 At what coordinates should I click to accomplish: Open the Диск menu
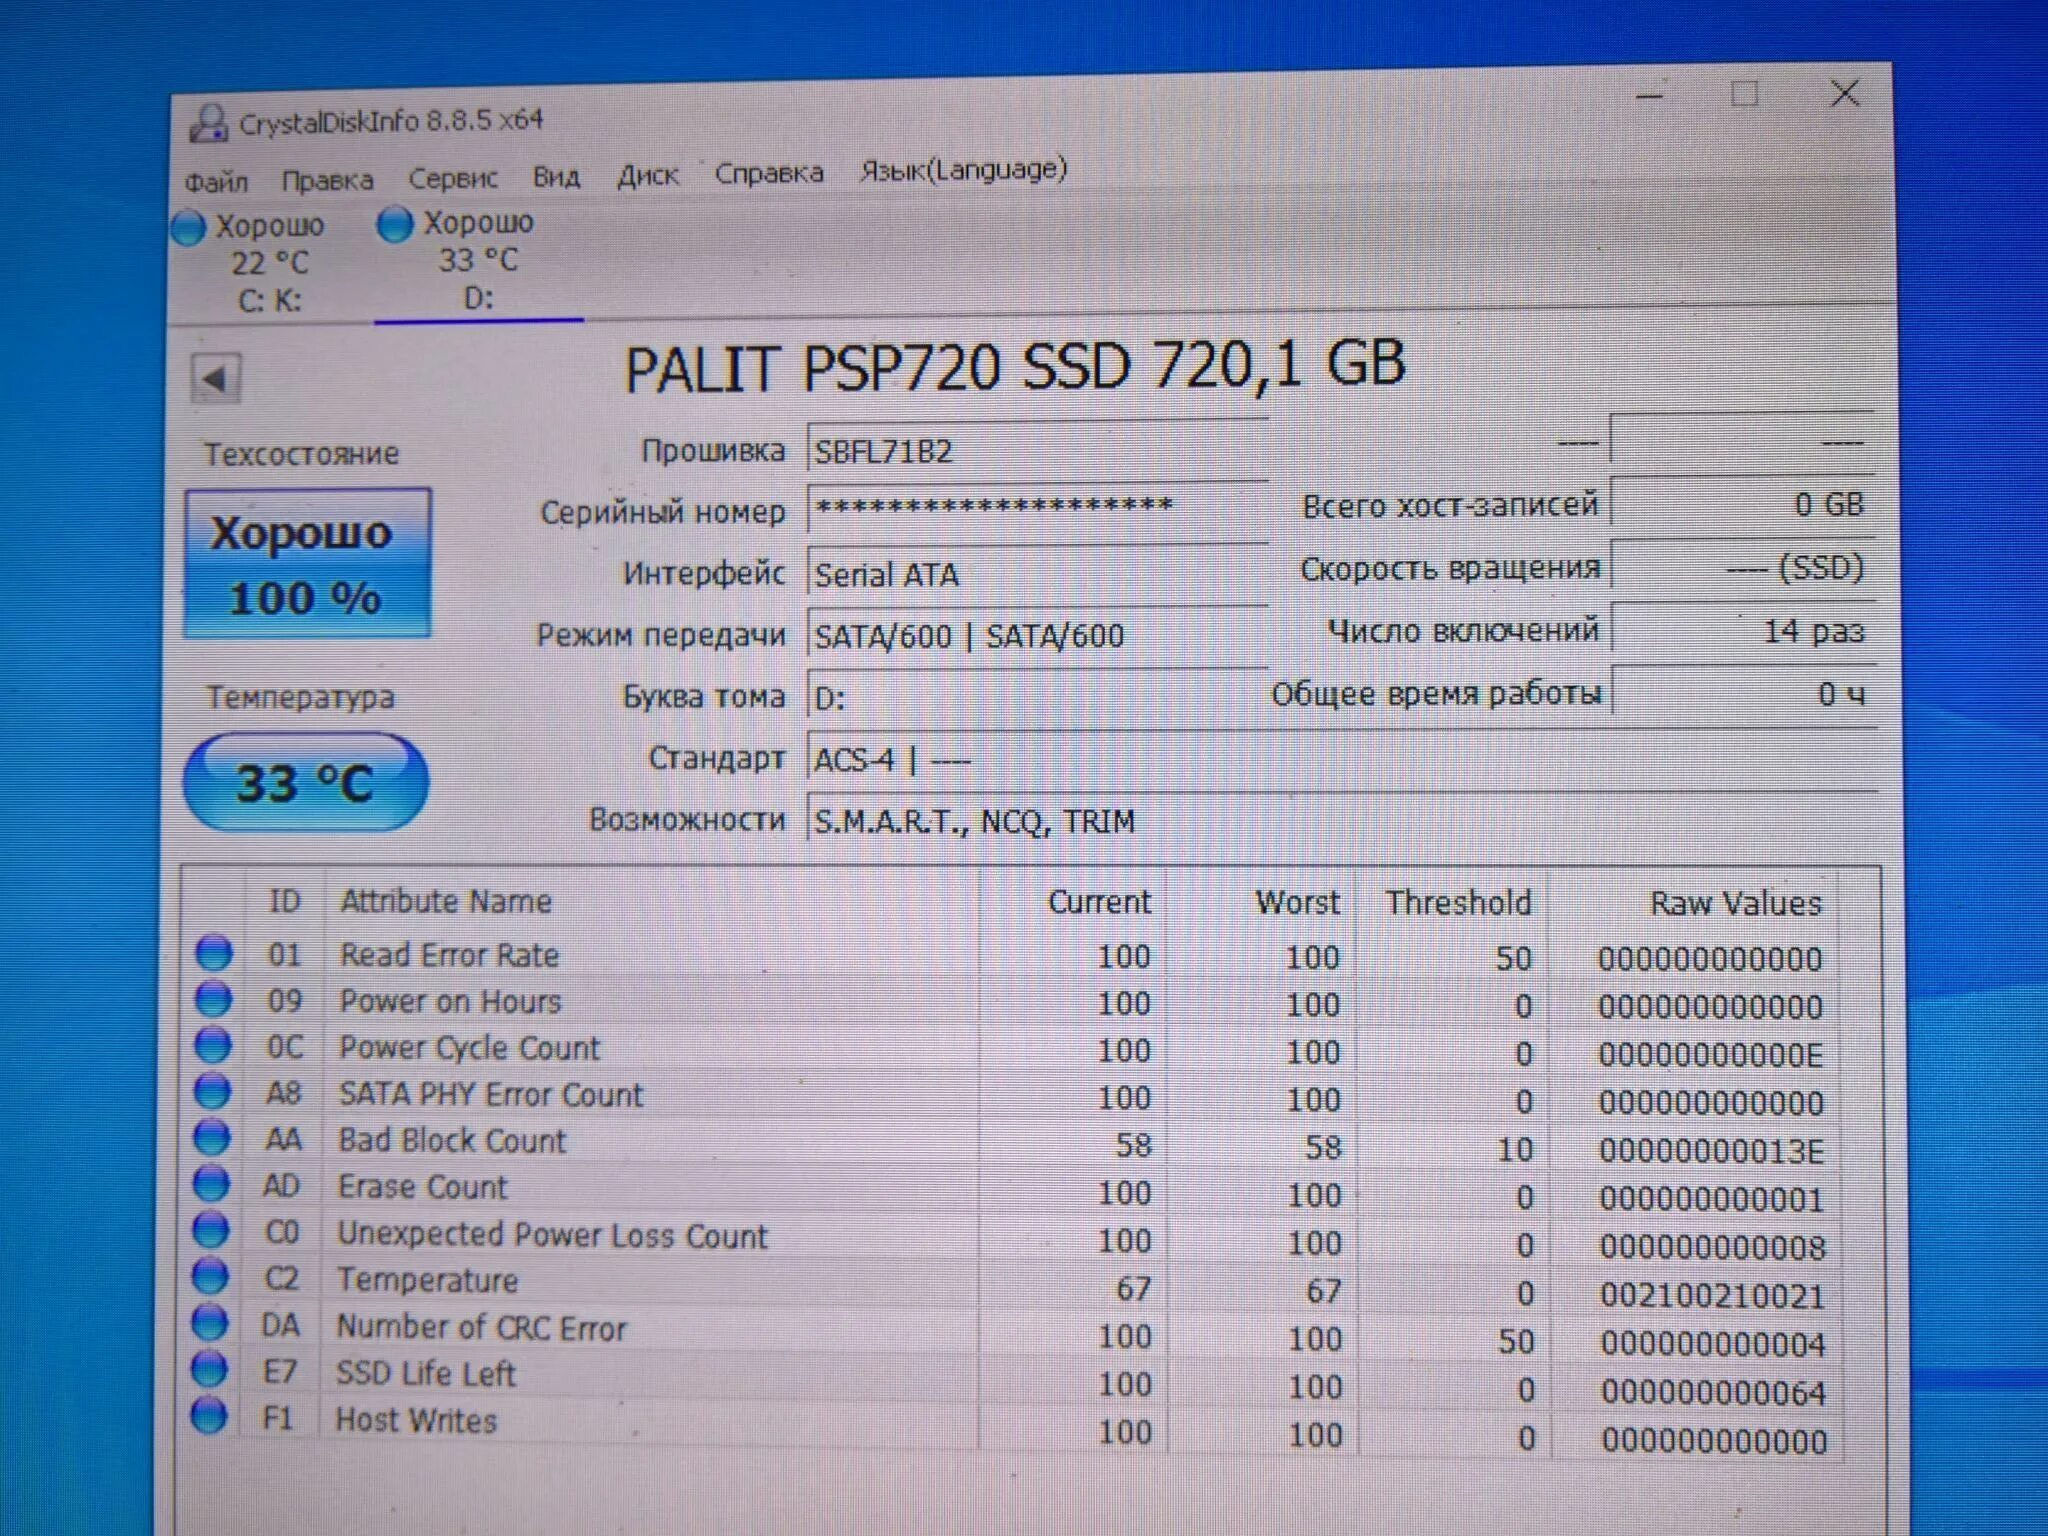[x=647, y=176]
